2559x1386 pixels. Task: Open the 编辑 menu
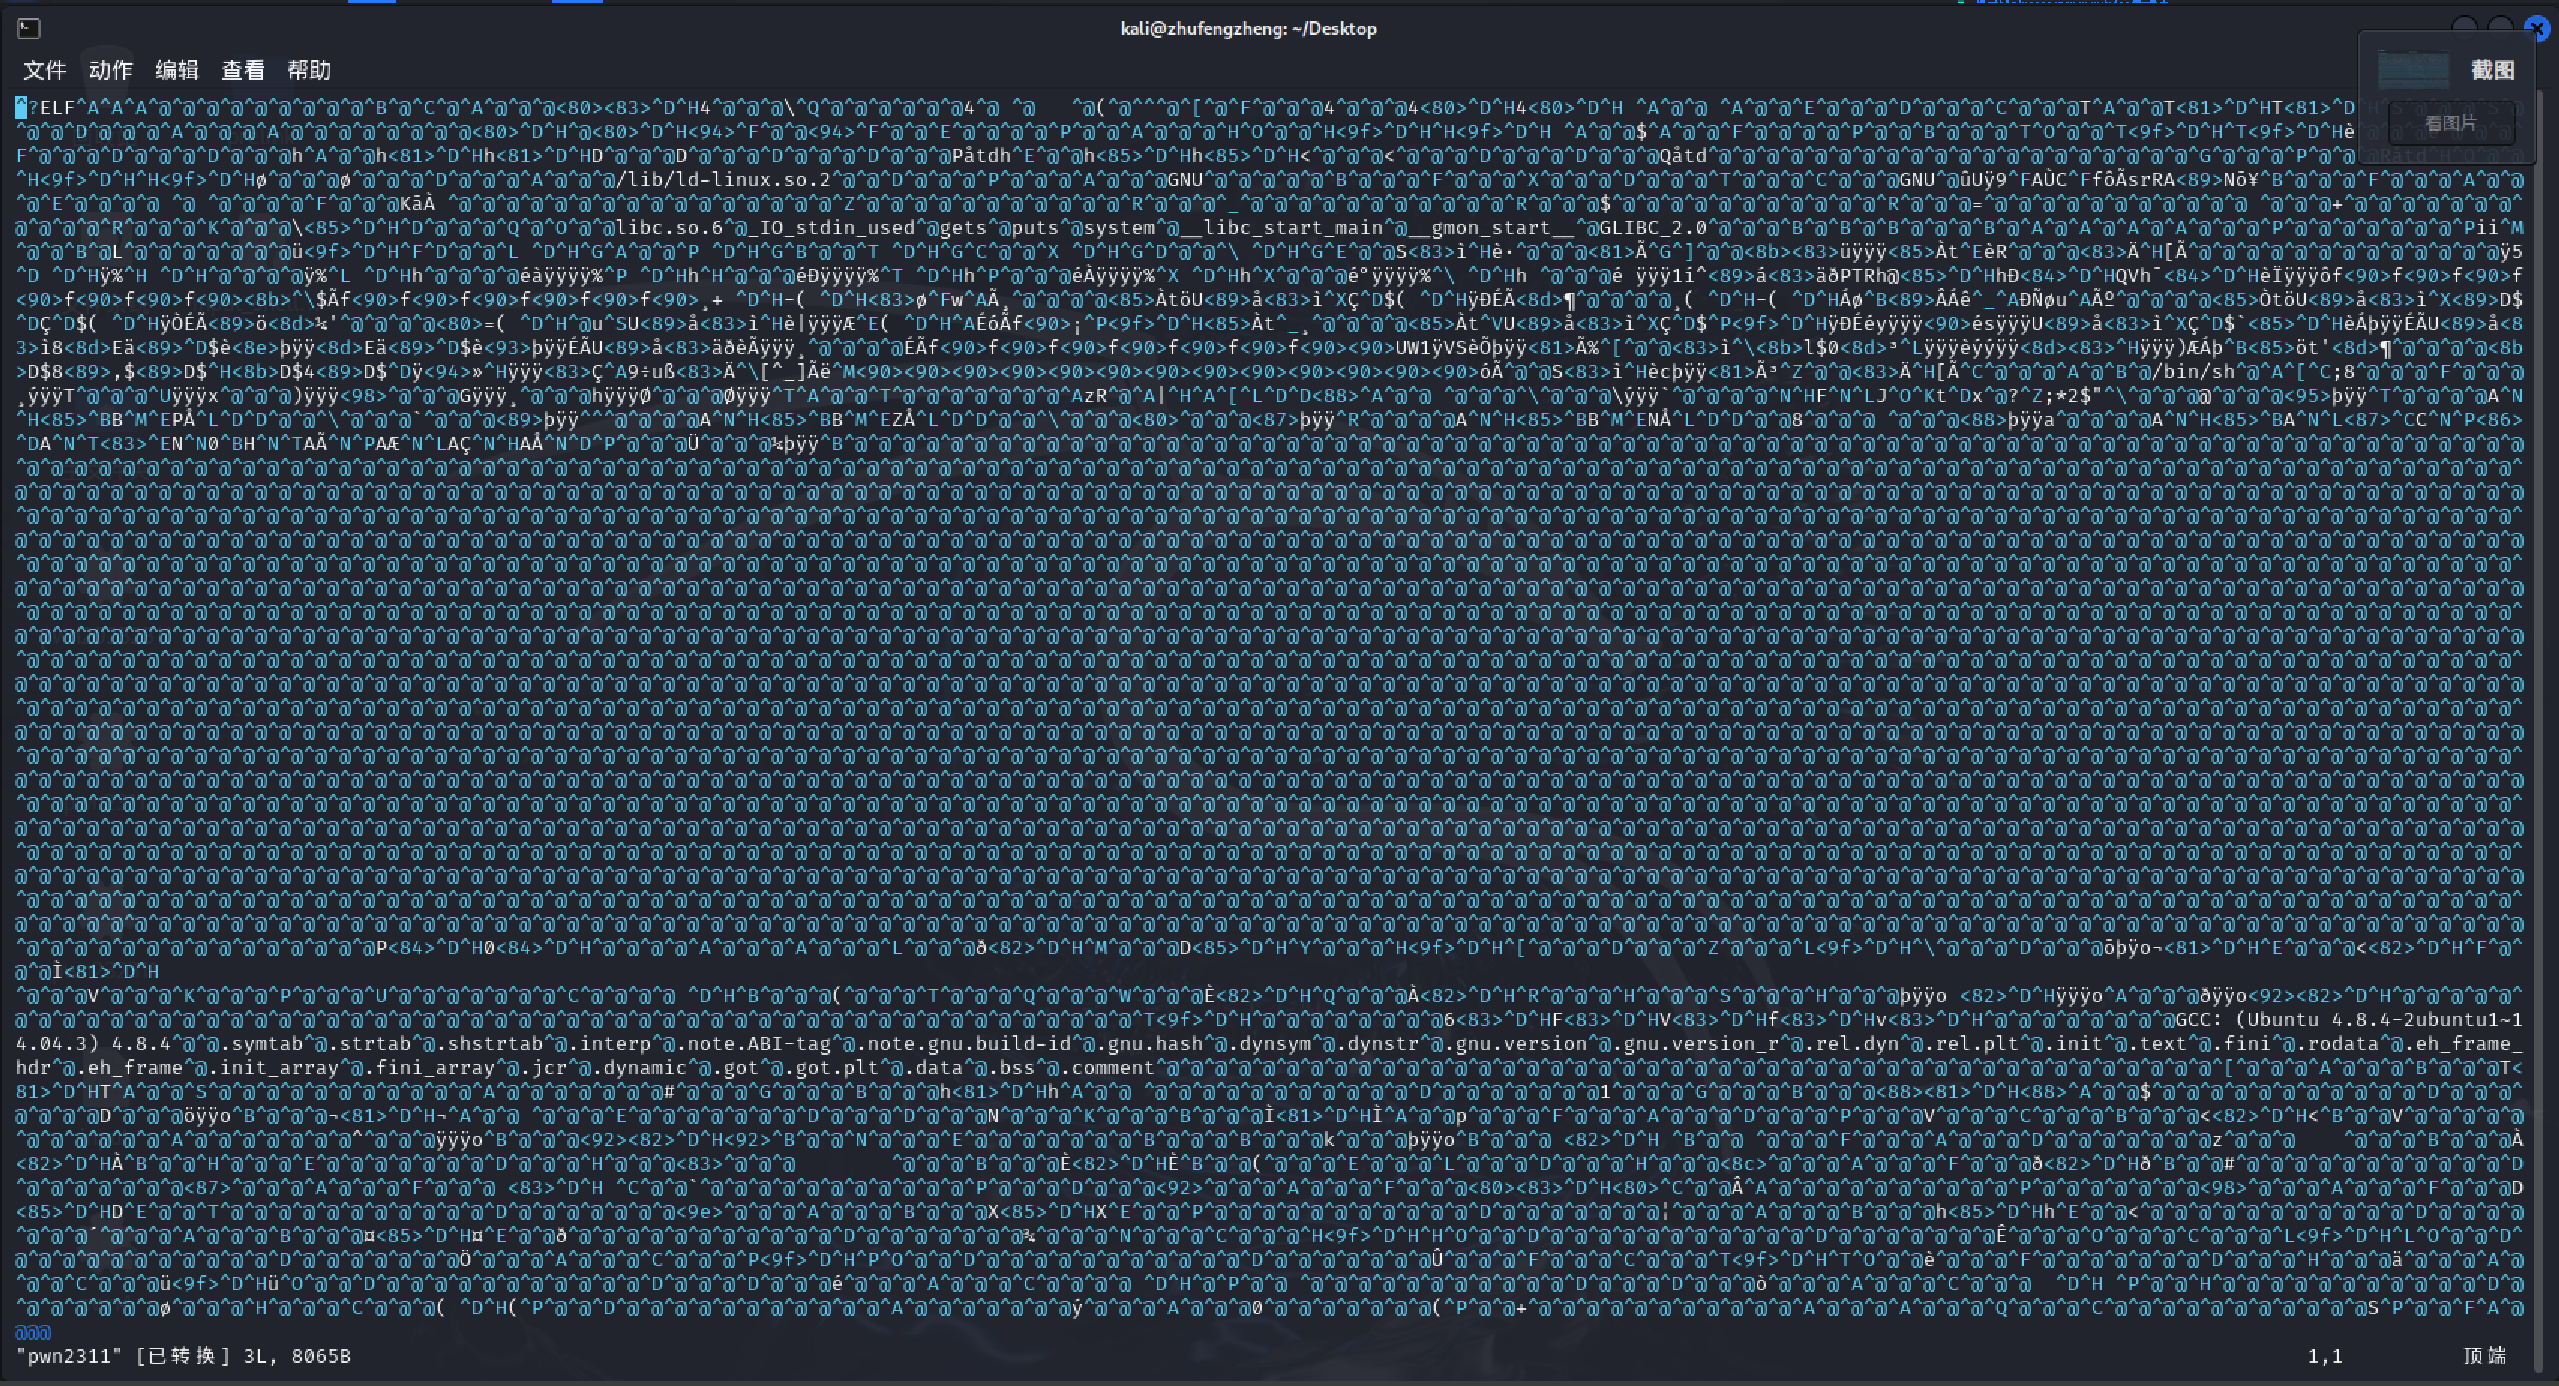point(177,70)
